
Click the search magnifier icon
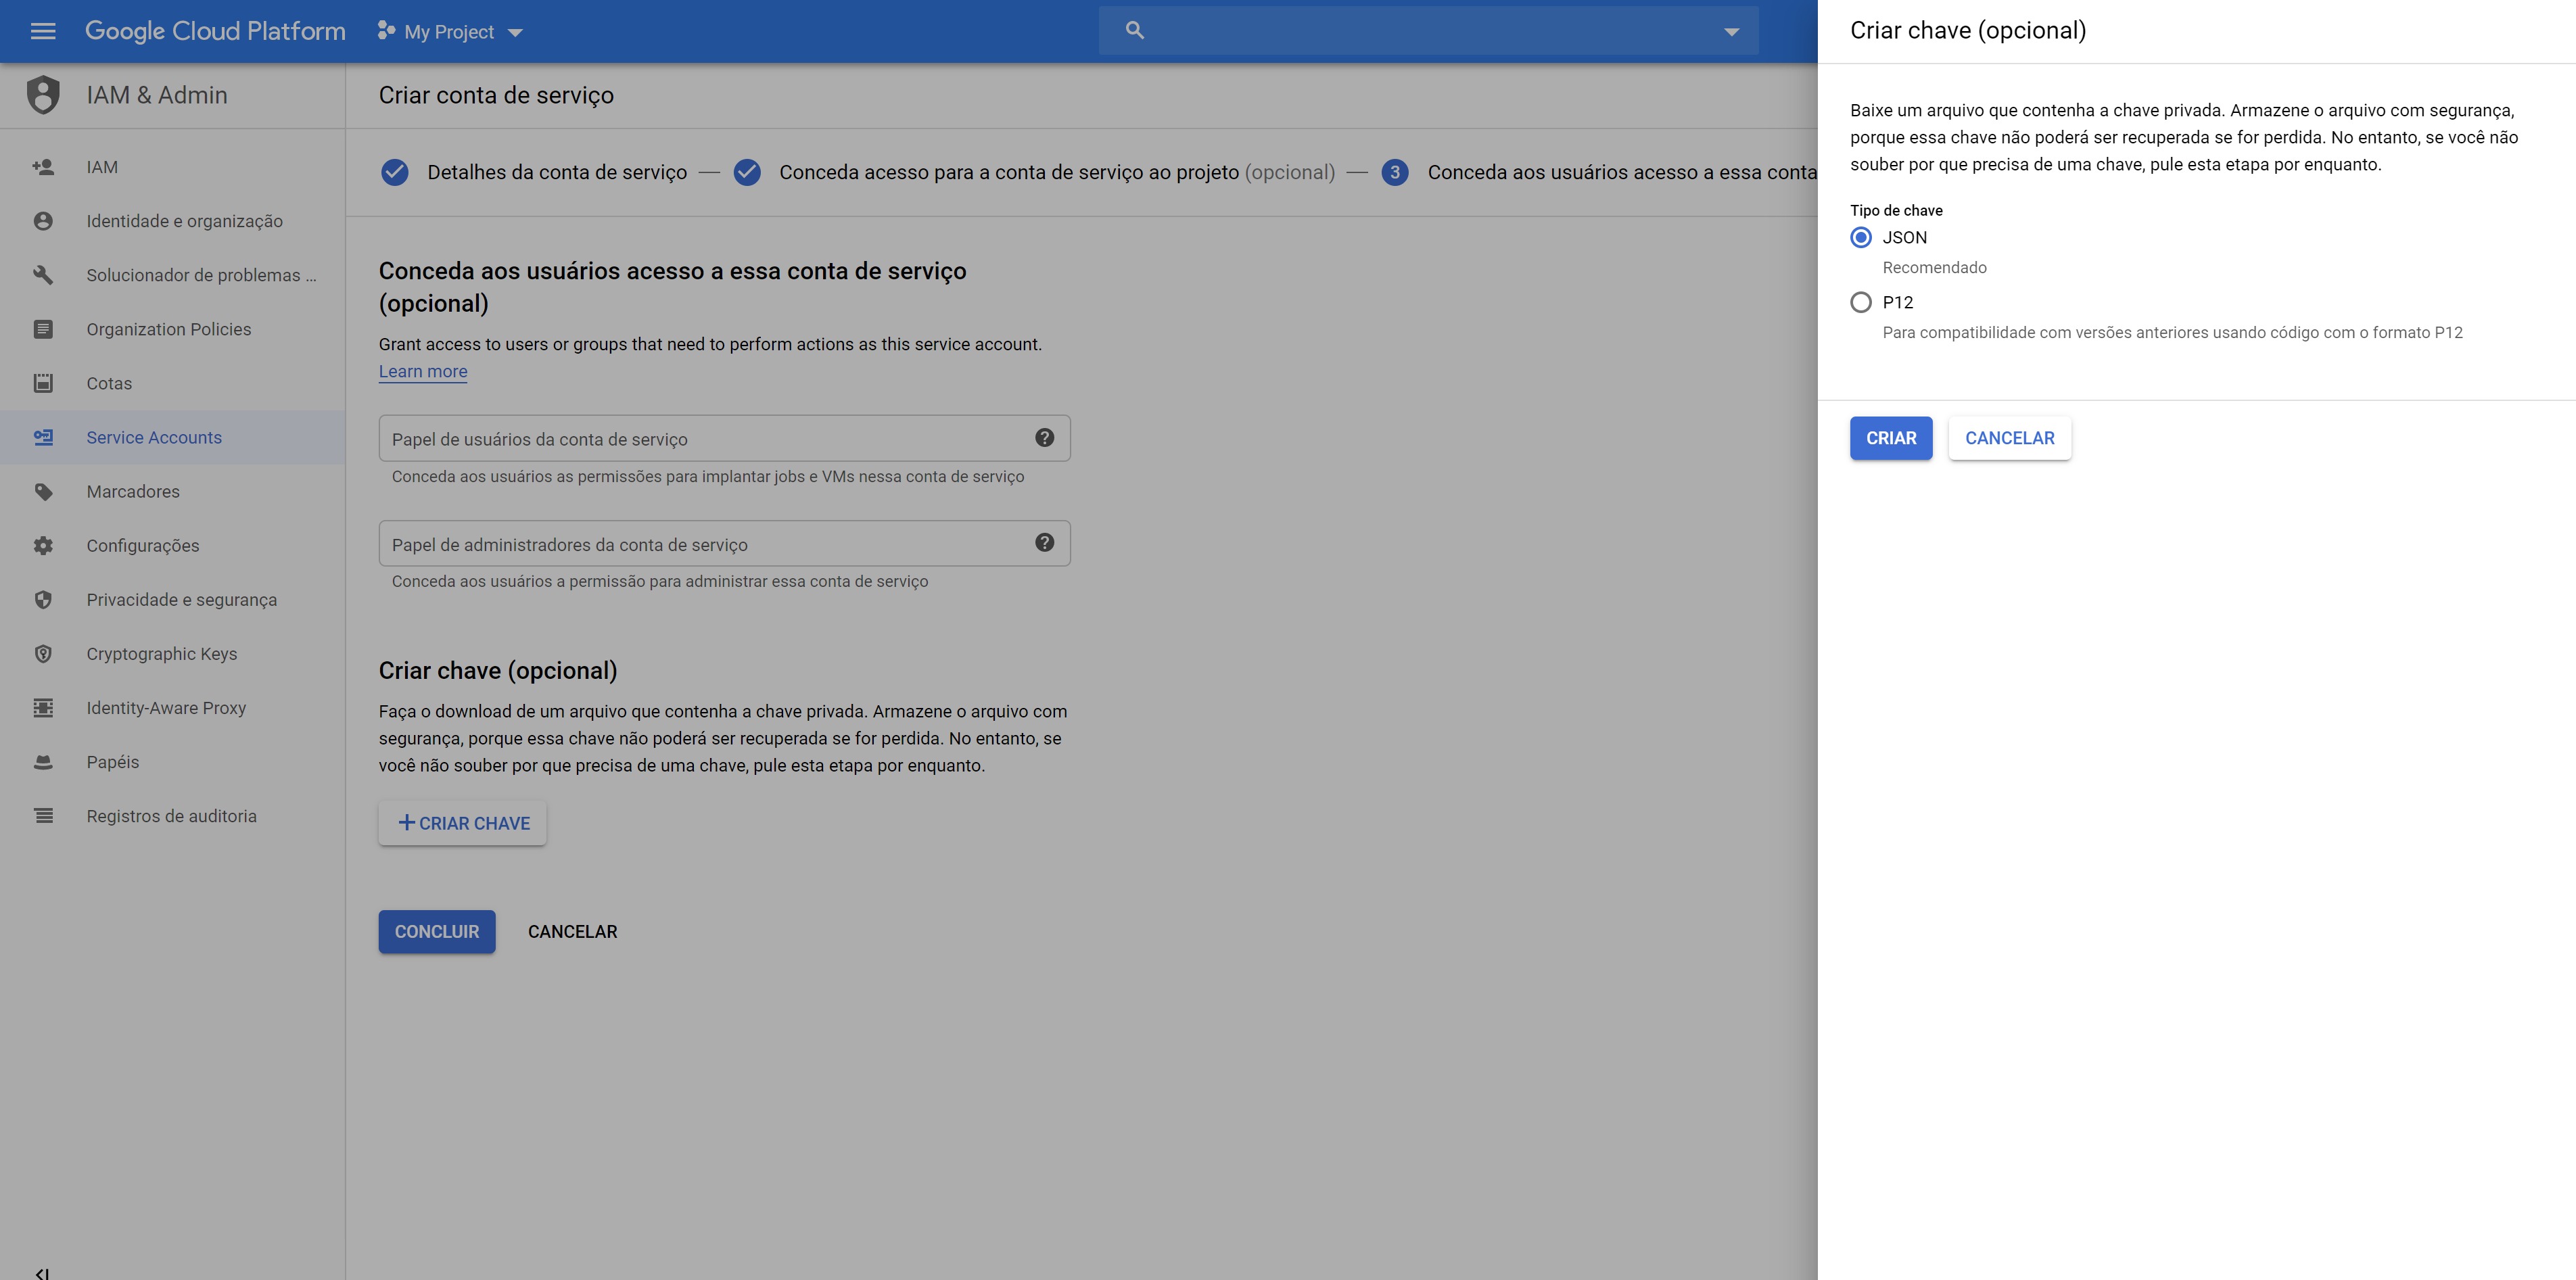pos(1134,30)
